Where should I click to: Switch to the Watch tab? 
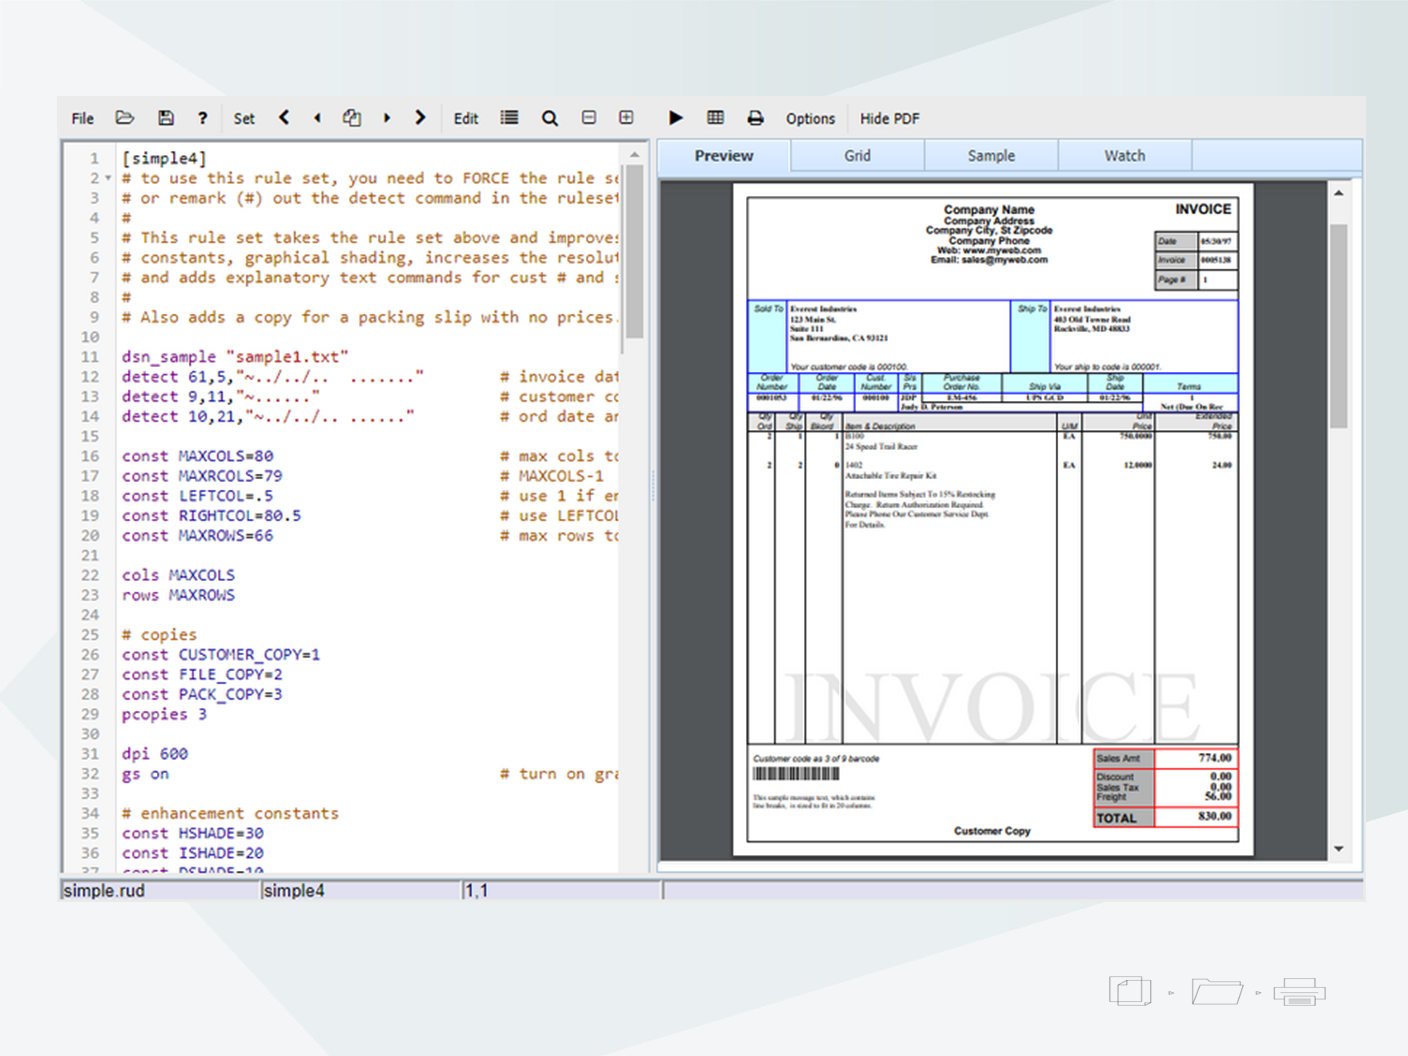coord(1125,156)
